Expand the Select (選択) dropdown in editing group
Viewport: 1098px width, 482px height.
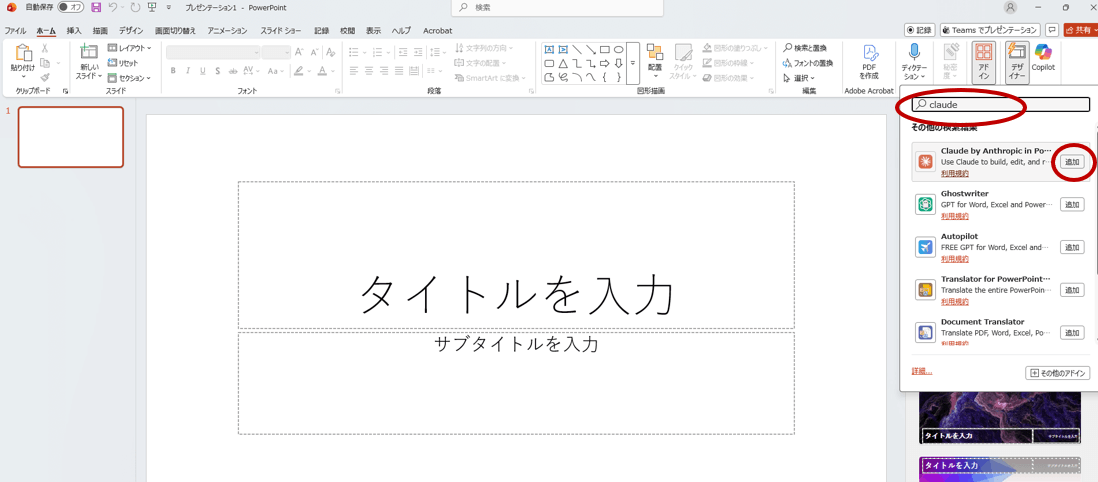pos(800,78)
